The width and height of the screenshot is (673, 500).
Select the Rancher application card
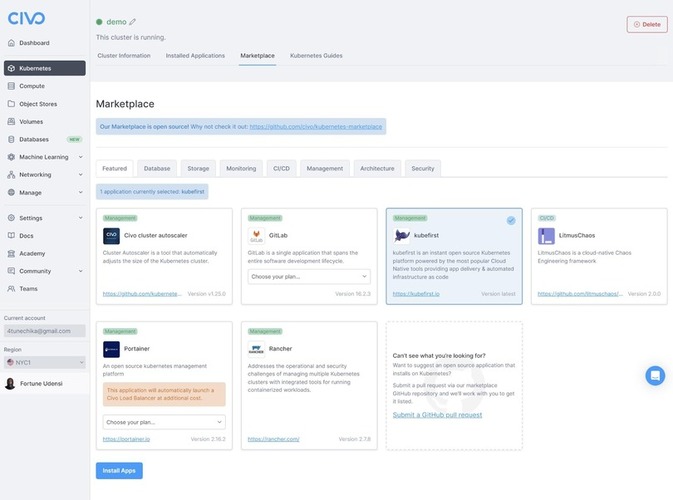tap(309, 385)
